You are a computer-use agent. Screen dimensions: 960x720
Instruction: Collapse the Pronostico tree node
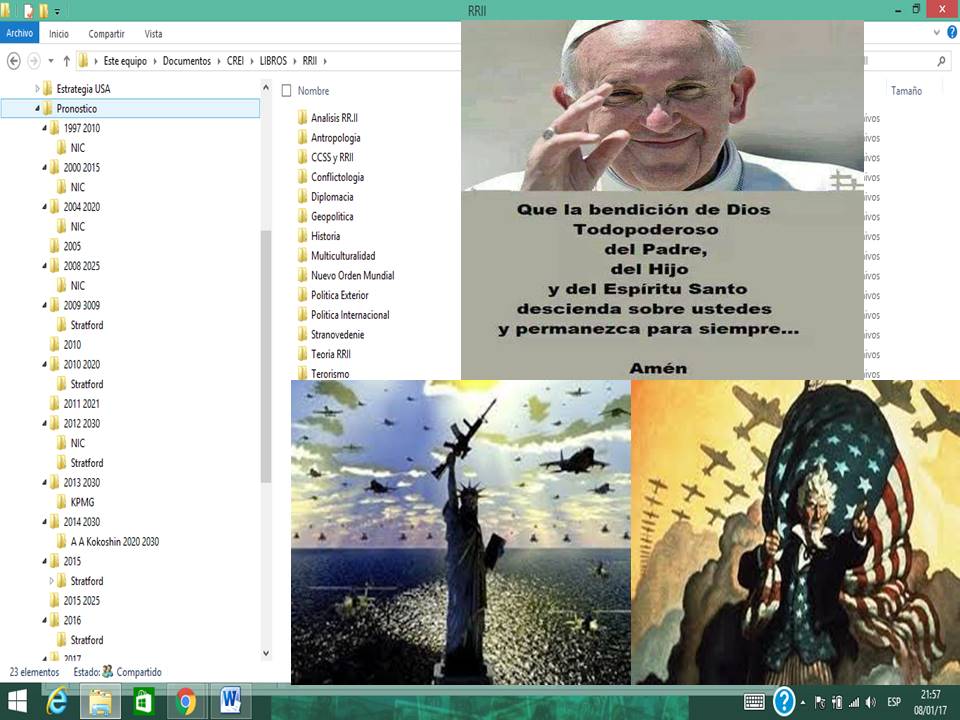pos(37,108)
